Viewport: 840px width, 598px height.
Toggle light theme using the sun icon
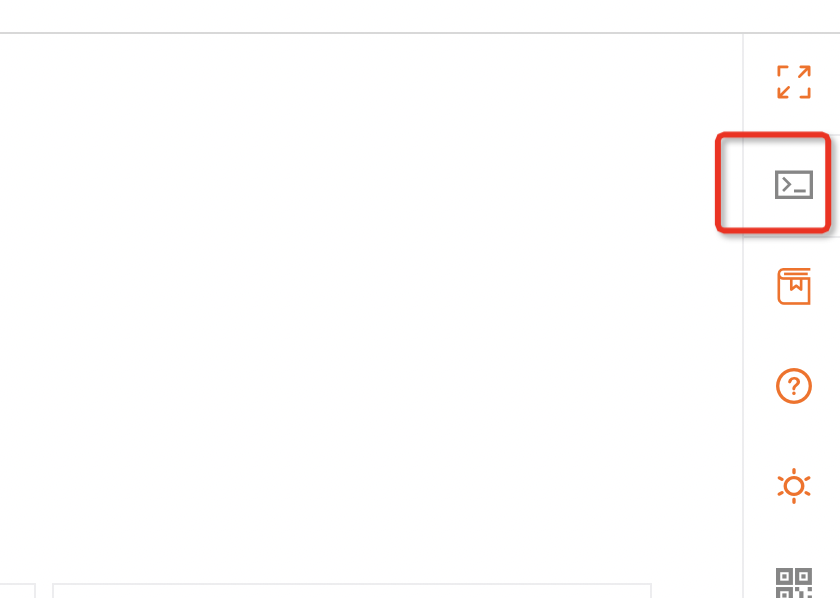pos(793,486)
